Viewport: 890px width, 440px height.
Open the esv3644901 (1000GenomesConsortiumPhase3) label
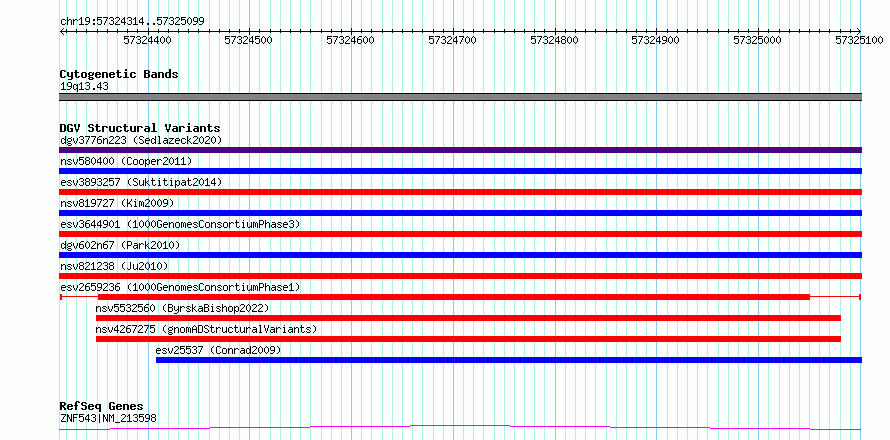(180, 224)
